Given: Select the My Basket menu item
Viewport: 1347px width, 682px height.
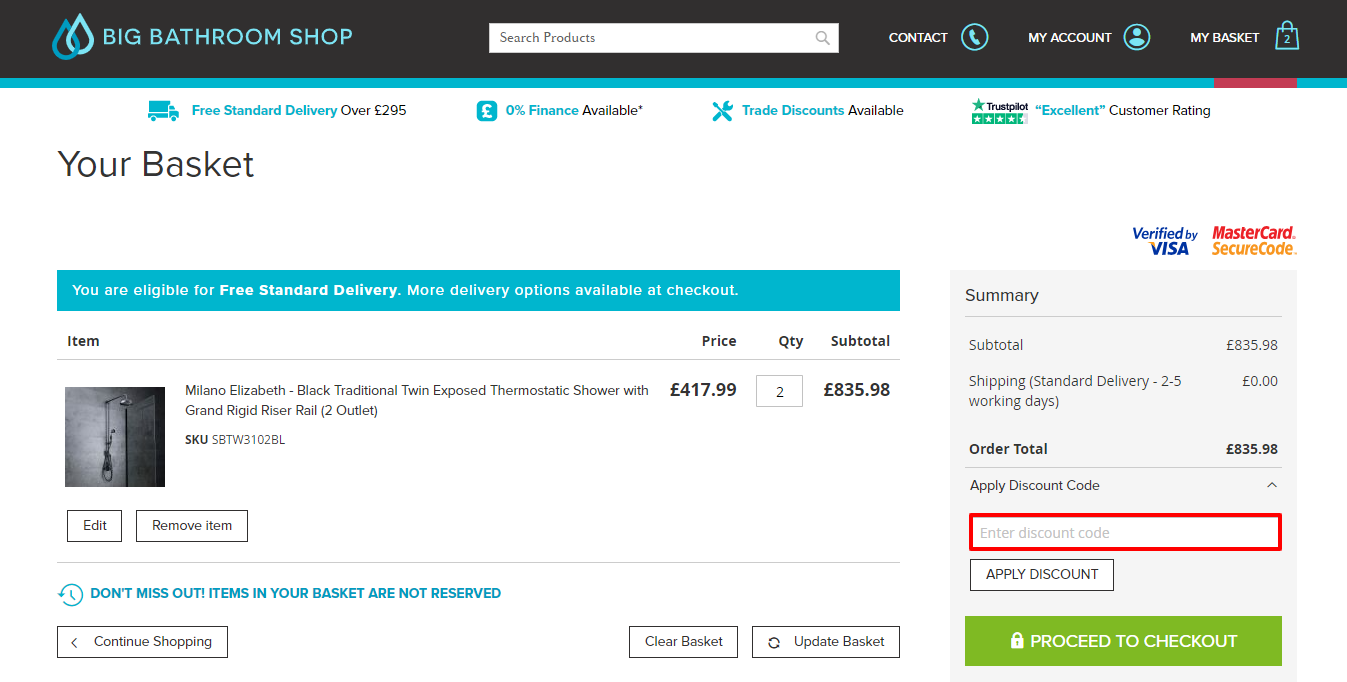Looking at the screenshot, I should pos(1224,37).
